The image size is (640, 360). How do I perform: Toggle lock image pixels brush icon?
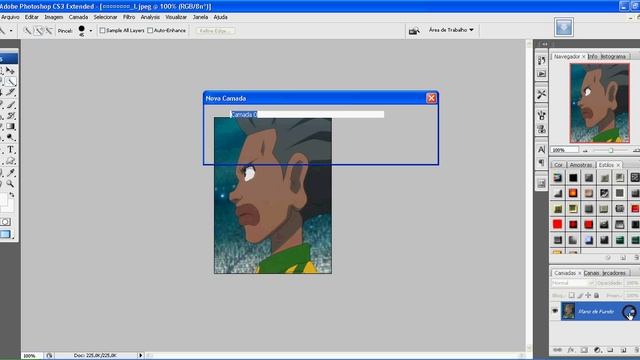[x=580, y=295]
